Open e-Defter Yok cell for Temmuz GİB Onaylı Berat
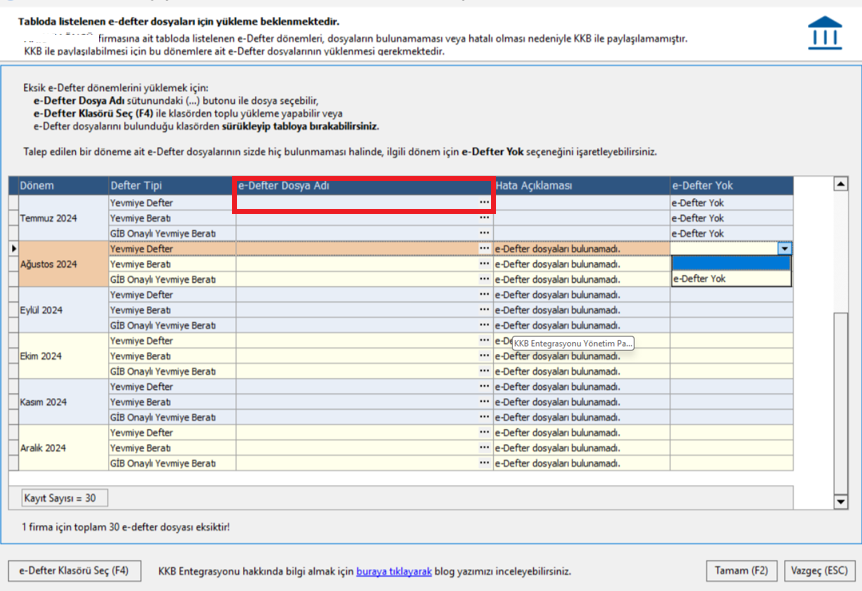The width and height of the screenshot is (862, 591). pos(731,233)
